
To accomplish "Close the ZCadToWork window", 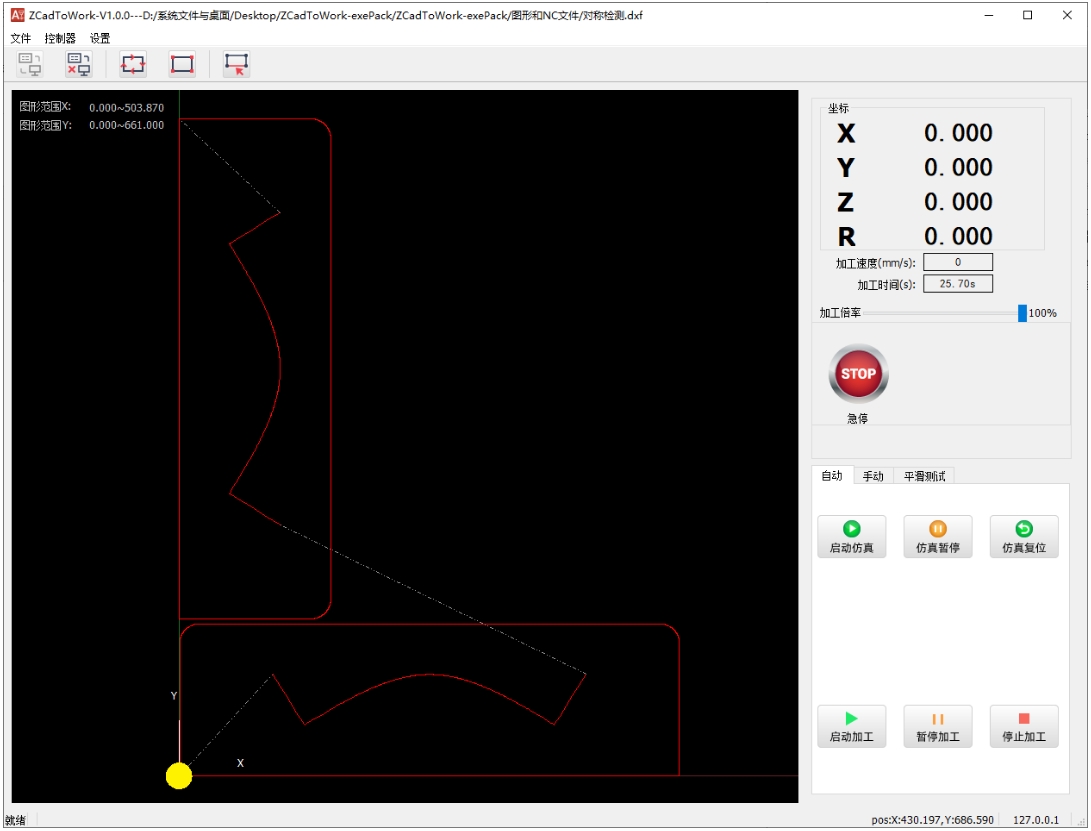I will [x=1067, y=15].
